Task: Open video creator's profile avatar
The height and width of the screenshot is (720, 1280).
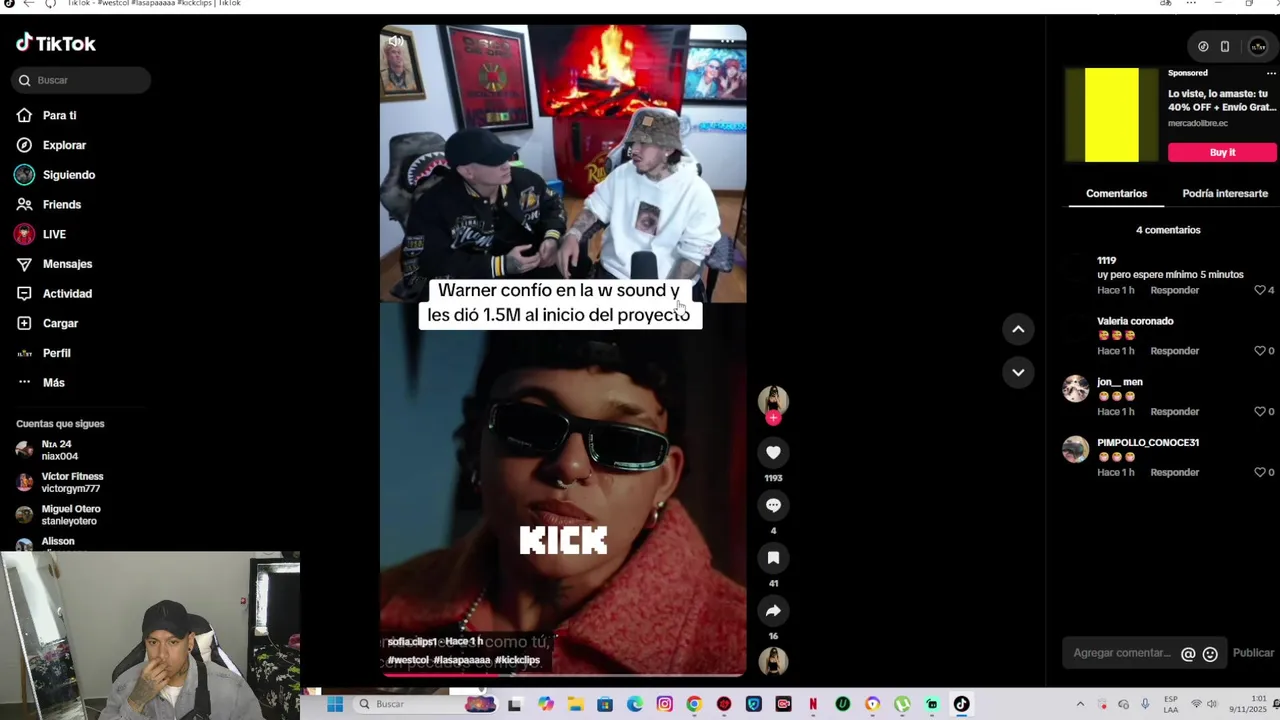Action: (773, 400)
